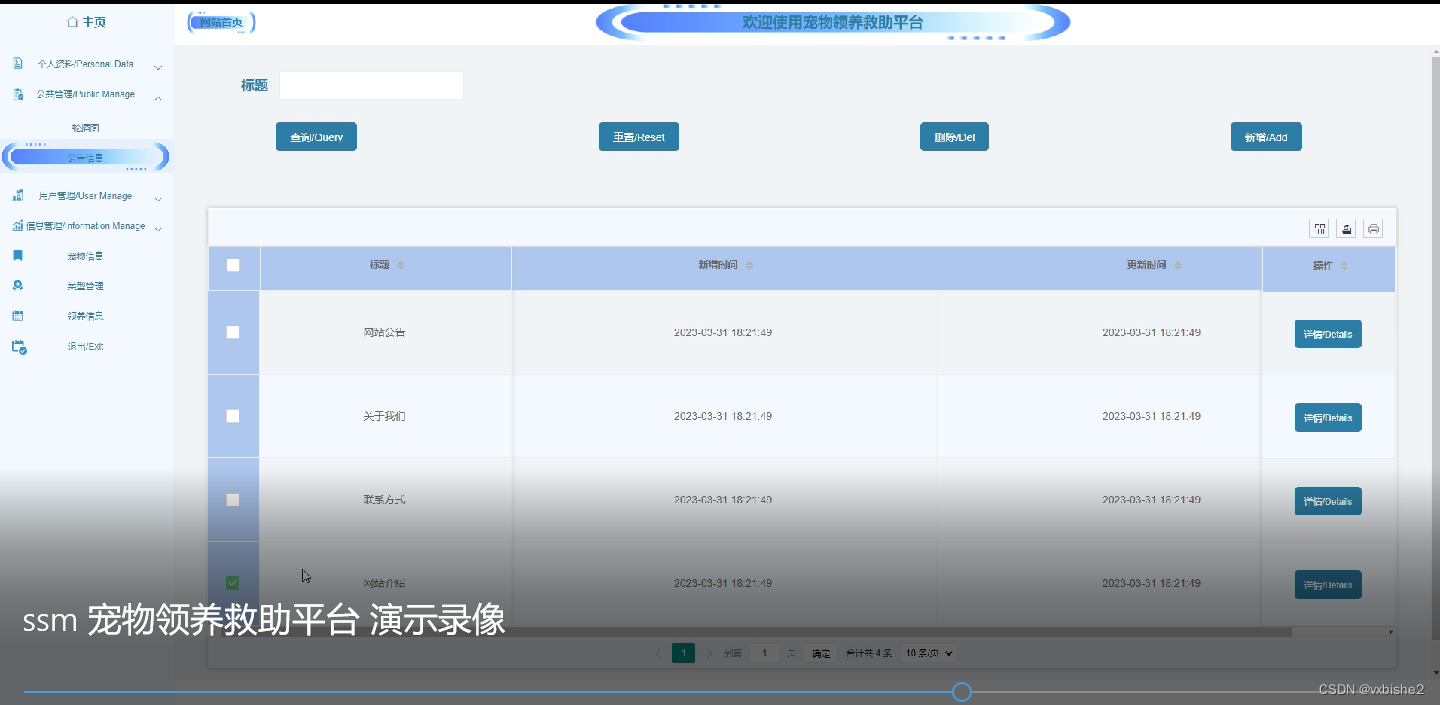
Task: Open Details for the 联系方式 row
Action: click(1328, 501)
